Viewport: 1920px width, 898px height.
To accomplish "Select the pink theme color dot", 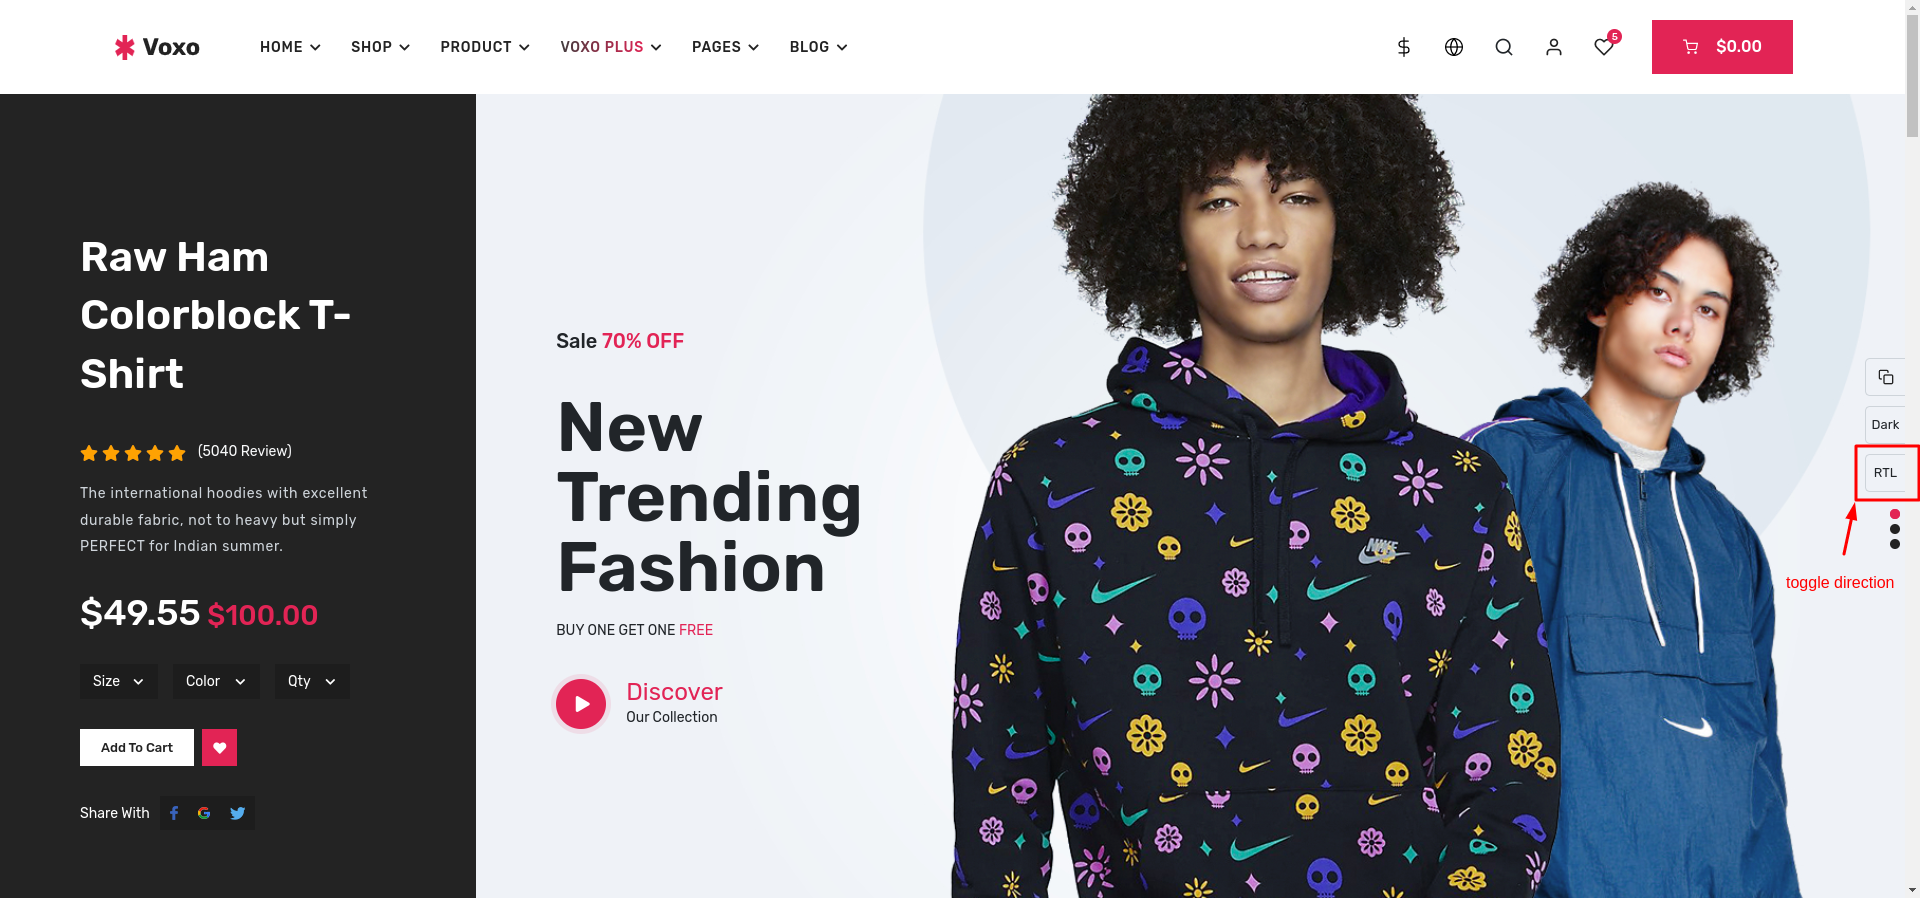I will [x=1895, y=514].
